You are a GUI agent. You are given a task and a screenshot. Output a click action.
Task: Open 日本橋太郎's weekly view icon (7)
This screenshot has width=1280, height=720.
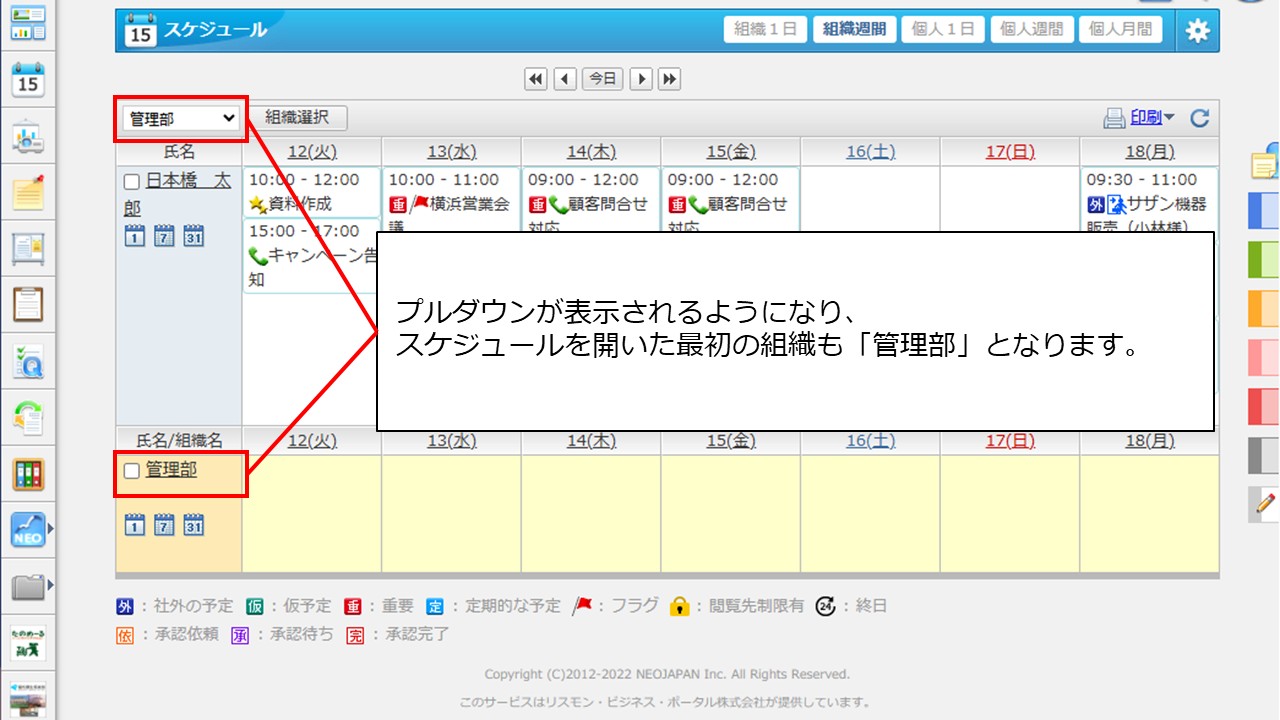coord(164,237)
